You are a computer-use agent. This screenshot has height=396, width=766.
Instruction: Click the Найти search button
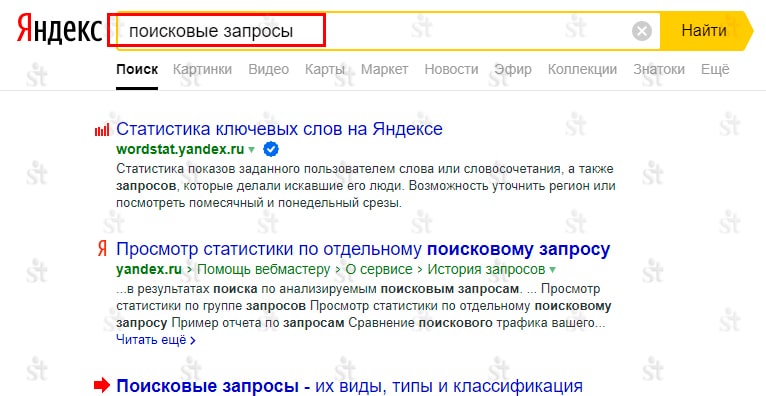point(706,30)
